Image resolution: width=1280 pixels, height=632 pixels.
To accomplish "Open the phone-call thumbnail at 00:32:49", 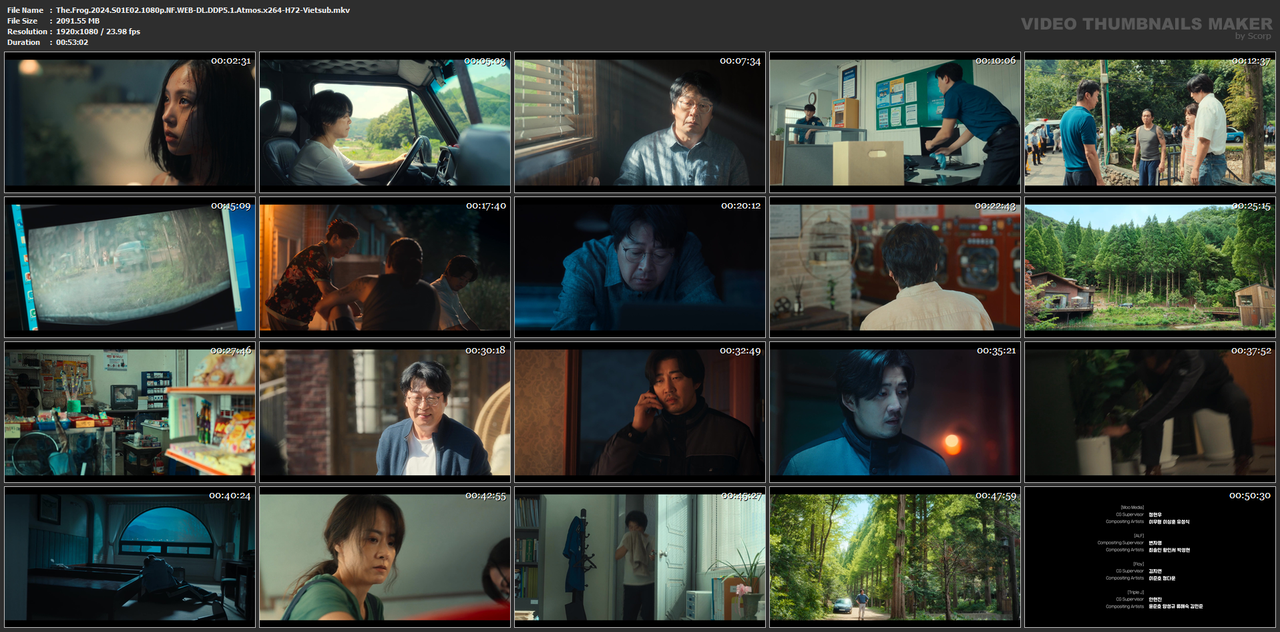I will point(640,411).
